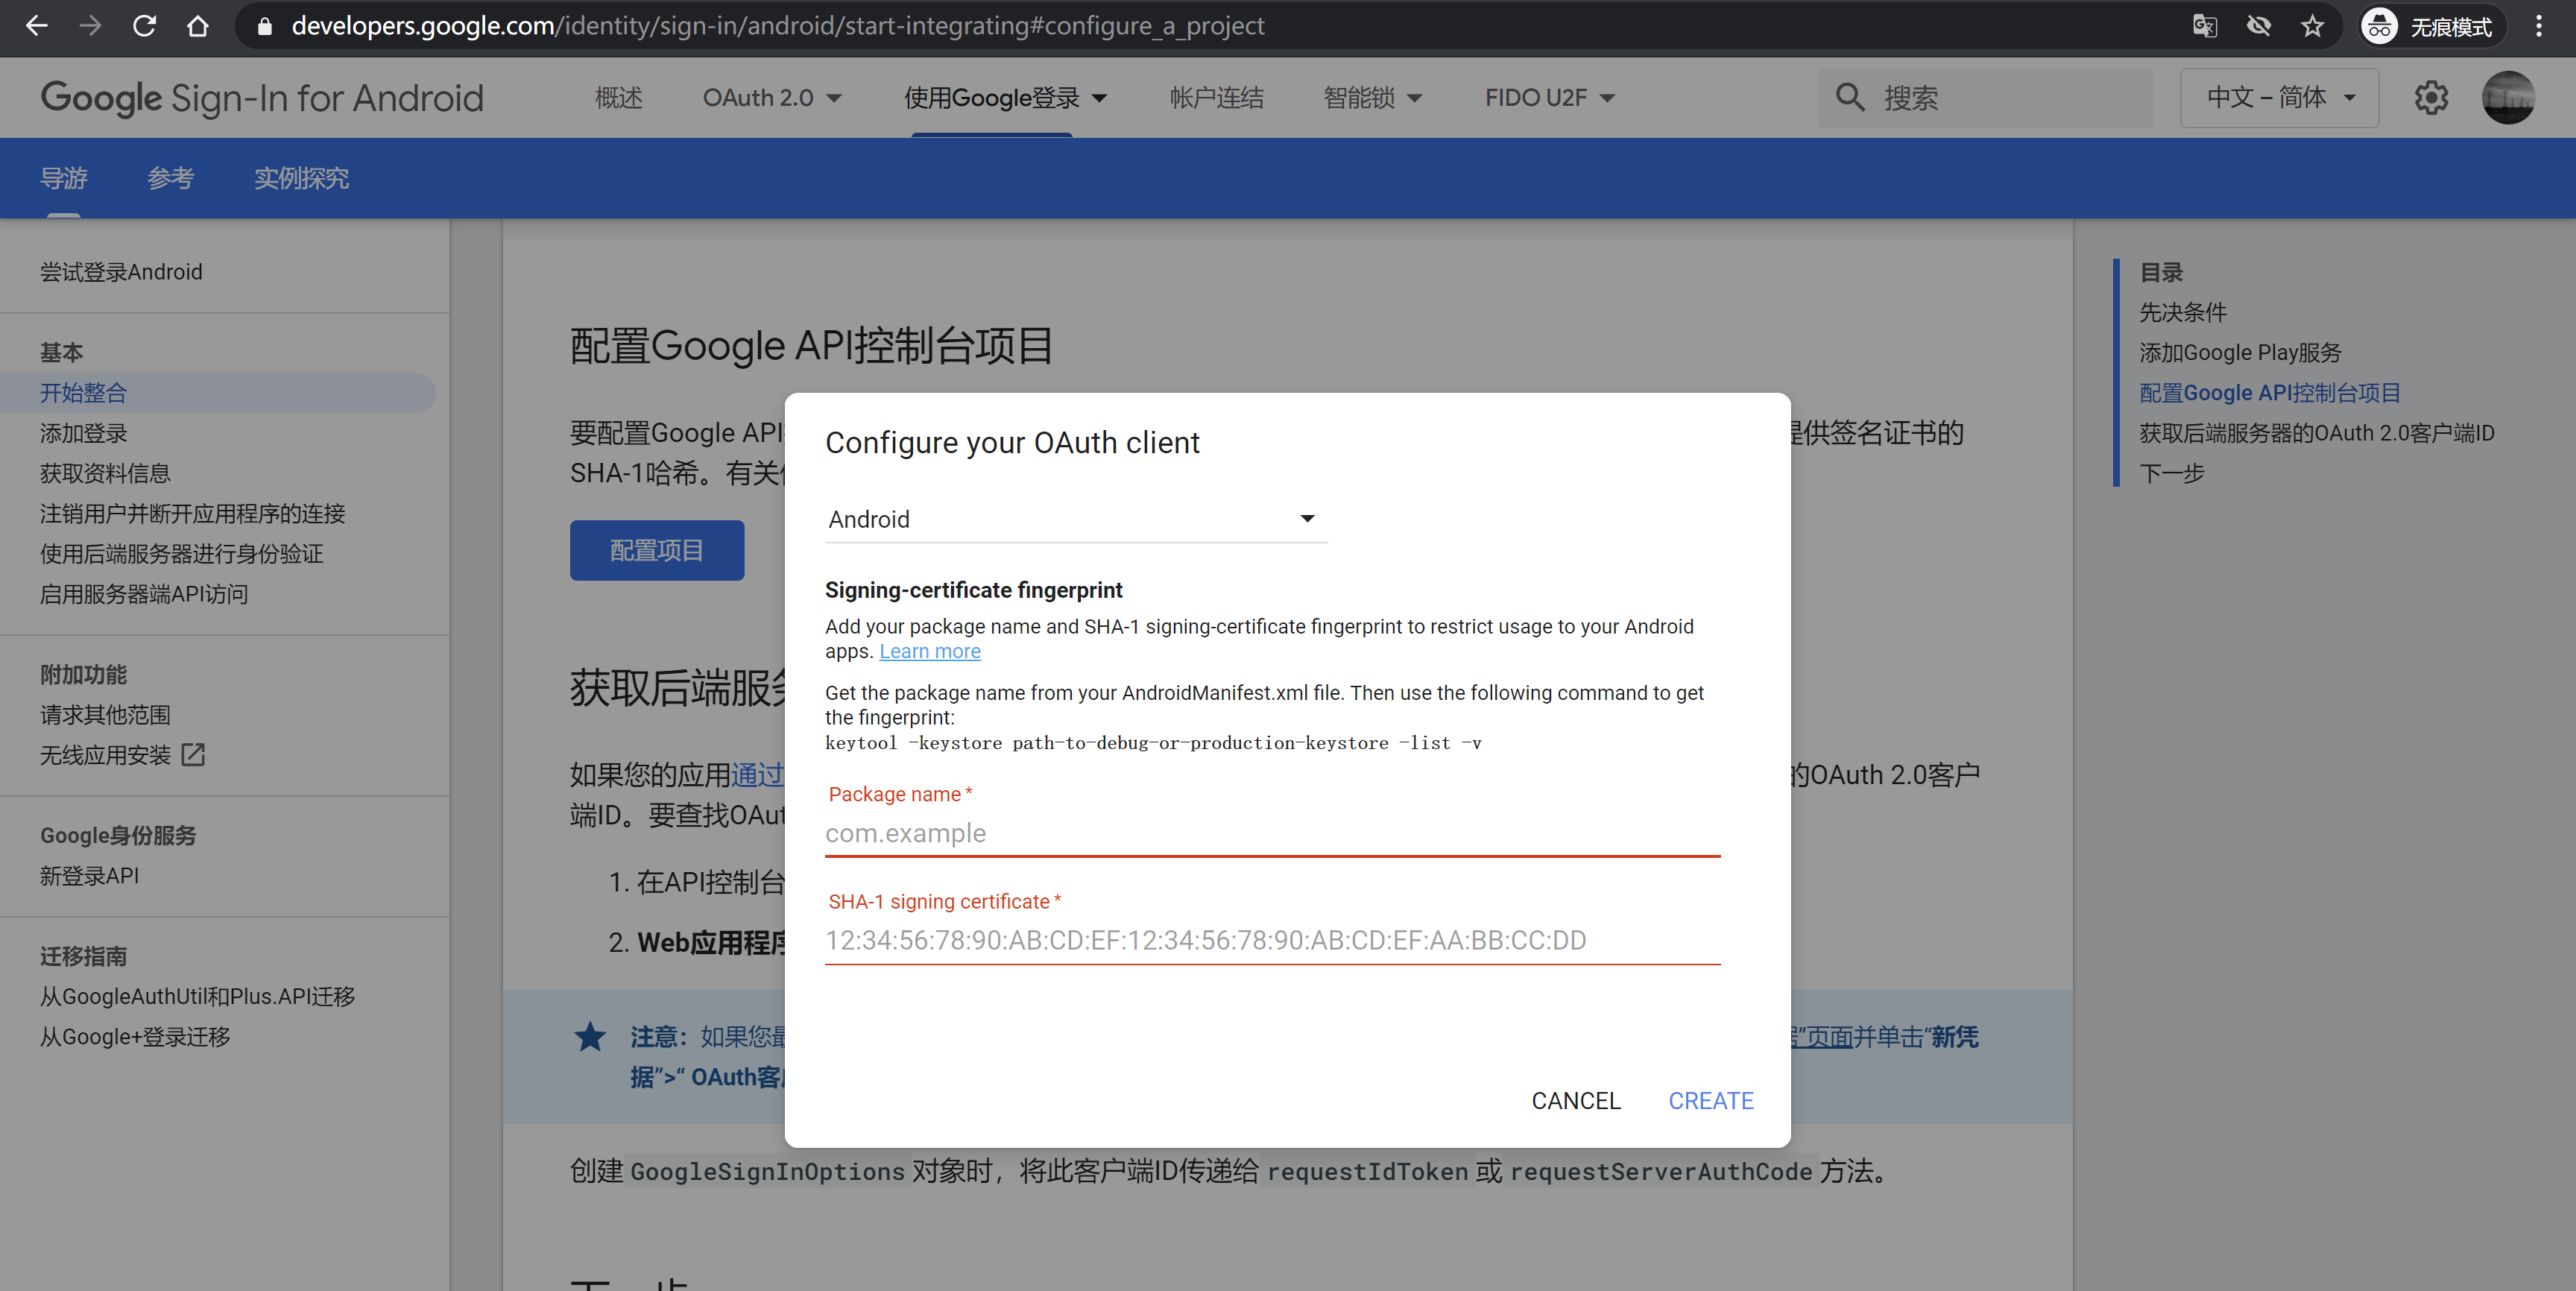Open 获取资料信息 in sidebar
This screenshot has height=1291, width=2576.
click(x=105, y=473)
